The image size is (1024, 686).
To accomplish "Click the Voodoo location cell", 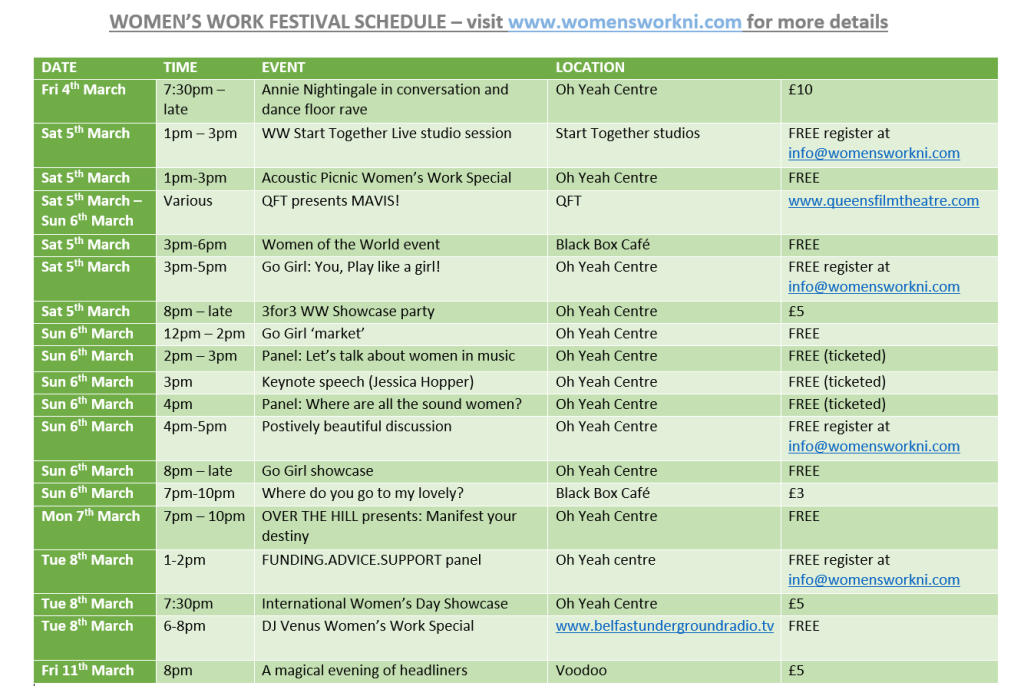I will pyautogui.click(x=664, y=672).
